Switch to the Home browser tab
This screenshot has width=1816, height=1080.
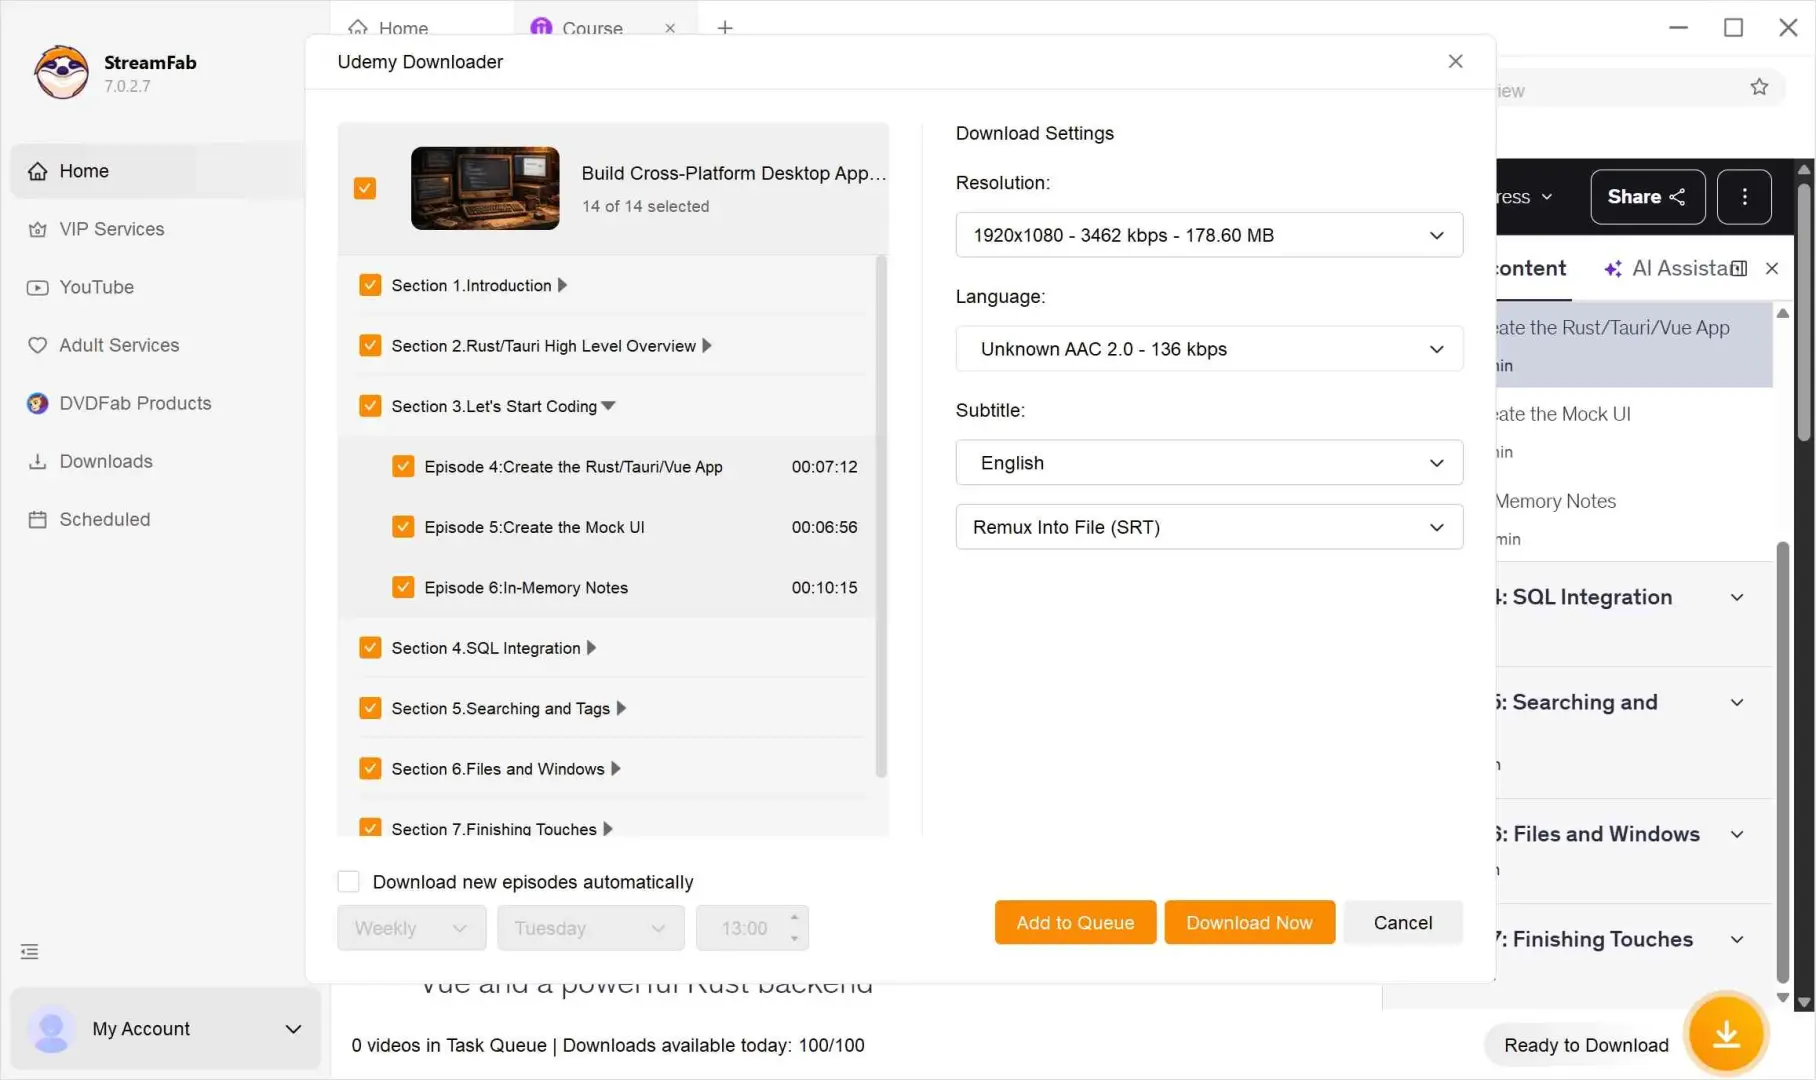(x=403, y=27)
